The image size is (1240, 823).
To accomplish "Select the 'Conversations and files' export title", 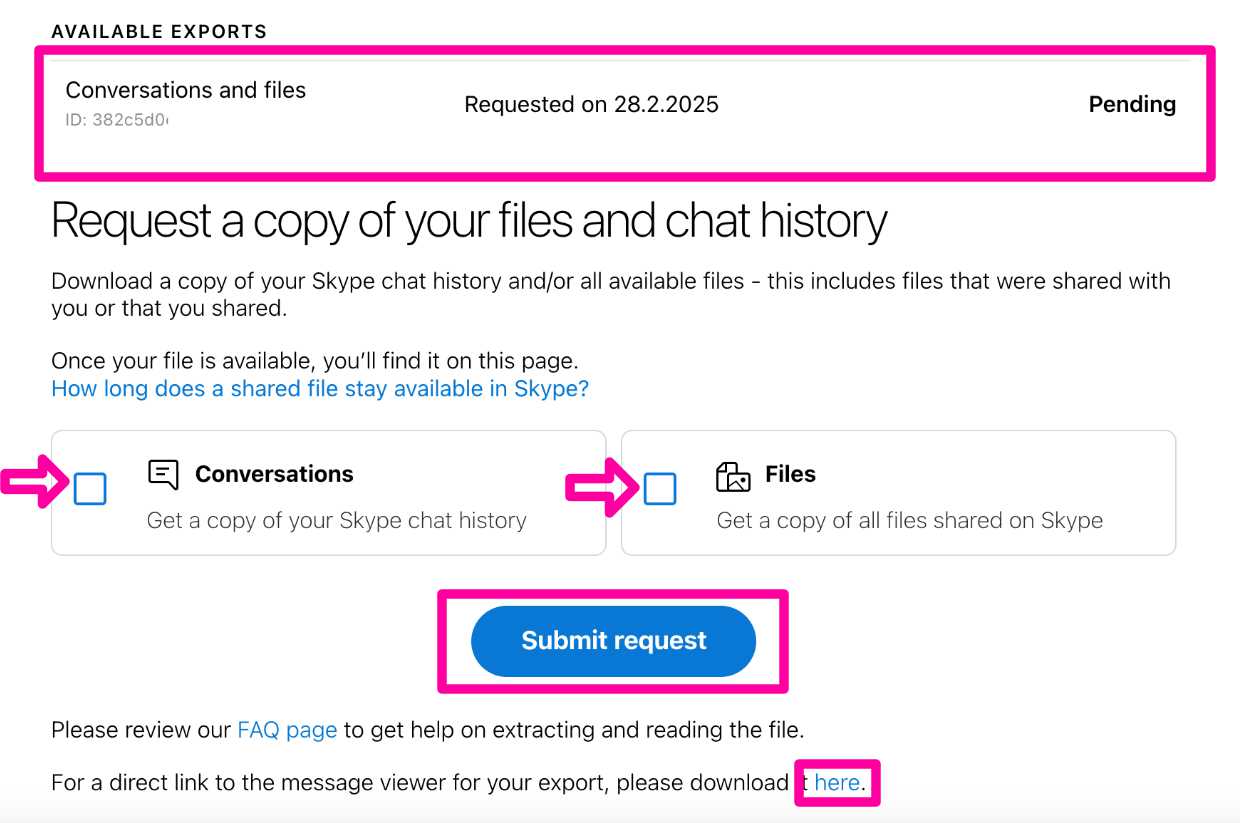I will click(x=186, y=90).
